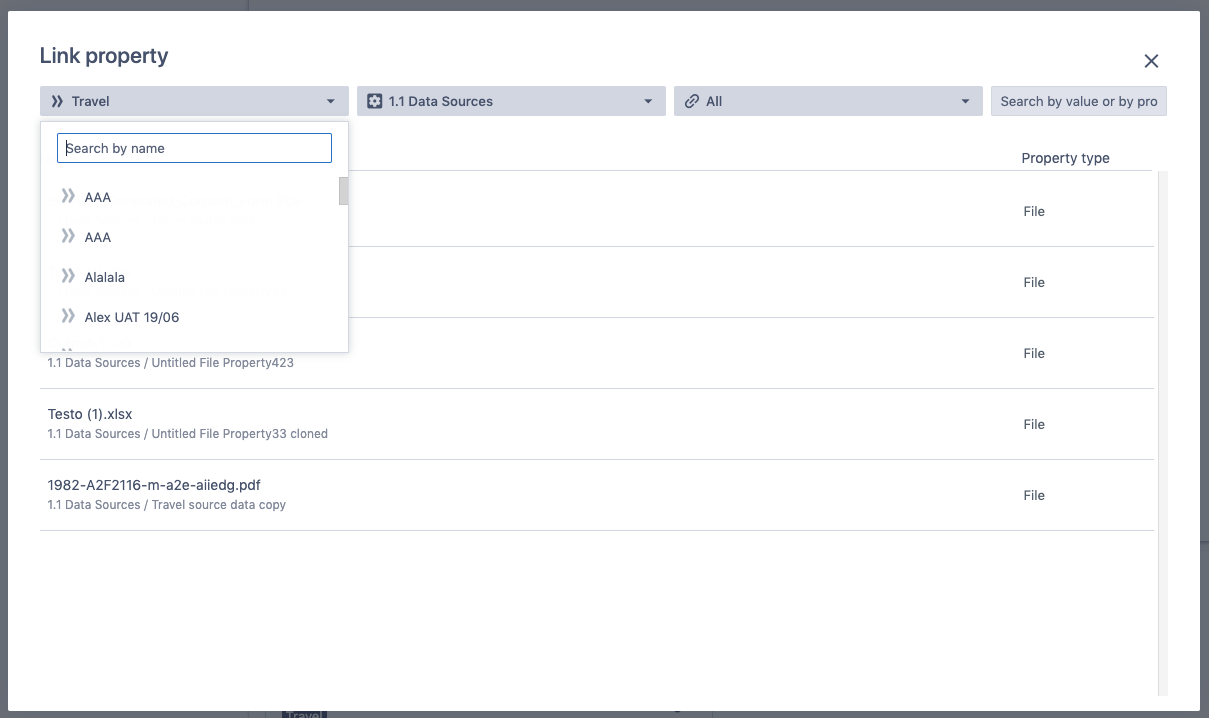The height and width of the screenshot is (718, 1209).
Task: Pick the first AAA option text
Action: tap(98, 197)
